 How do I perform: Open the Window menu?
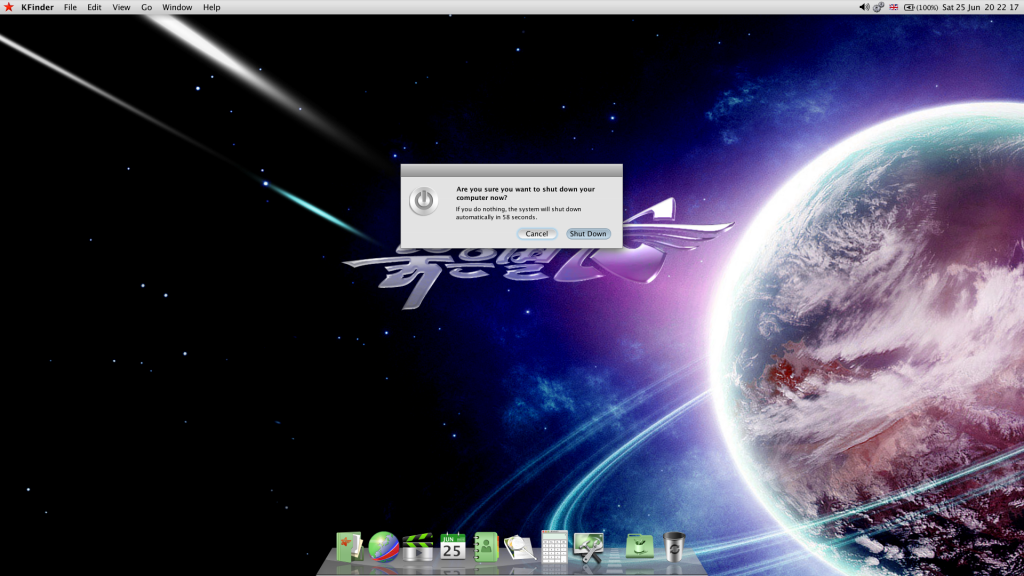[x=176, y=7]
